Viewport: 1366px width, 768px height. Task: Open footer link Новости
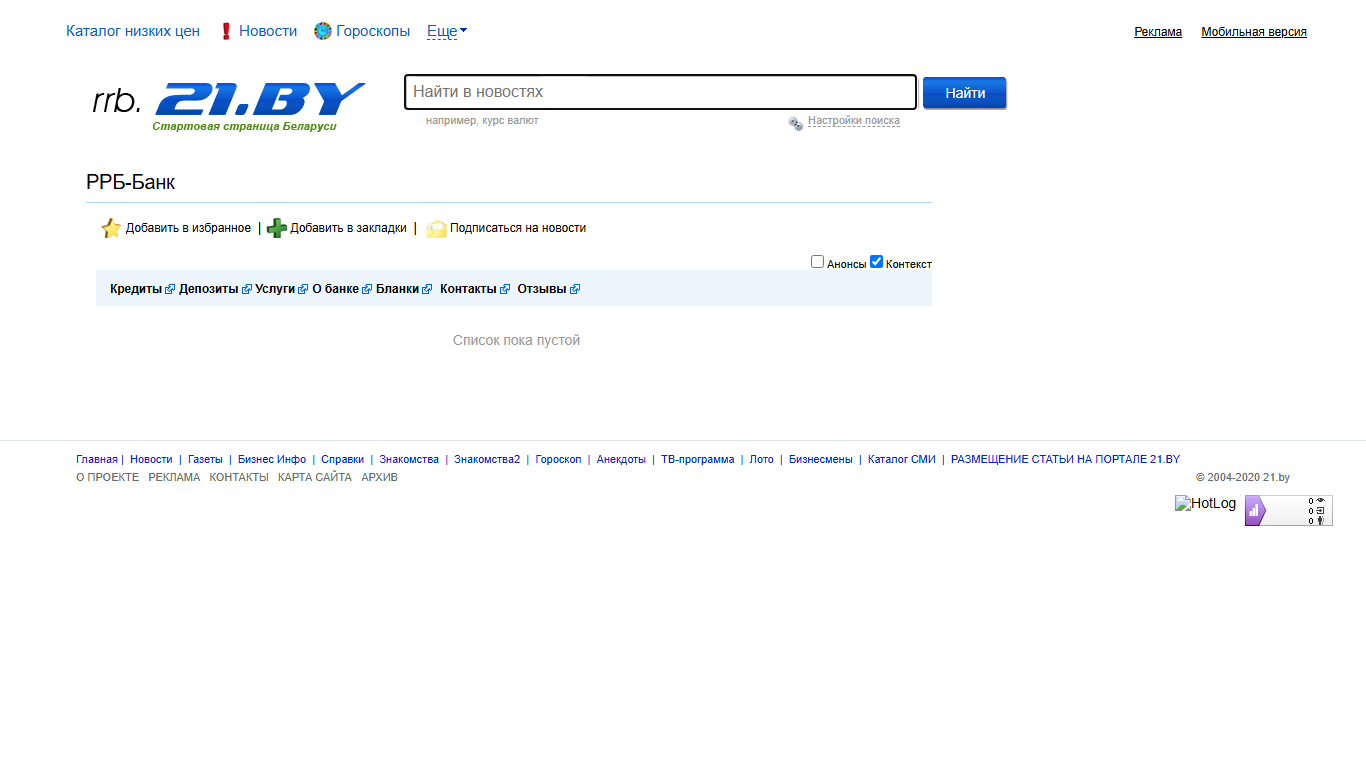[151, 460]
